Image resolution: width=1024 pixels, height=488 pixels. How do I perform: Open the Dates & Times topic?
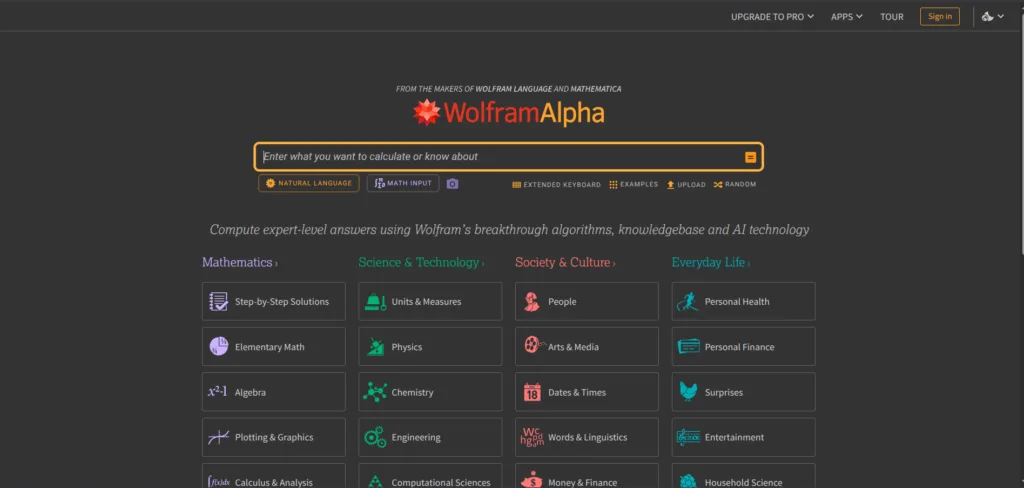pyautogui.click(x=586, y=392)
